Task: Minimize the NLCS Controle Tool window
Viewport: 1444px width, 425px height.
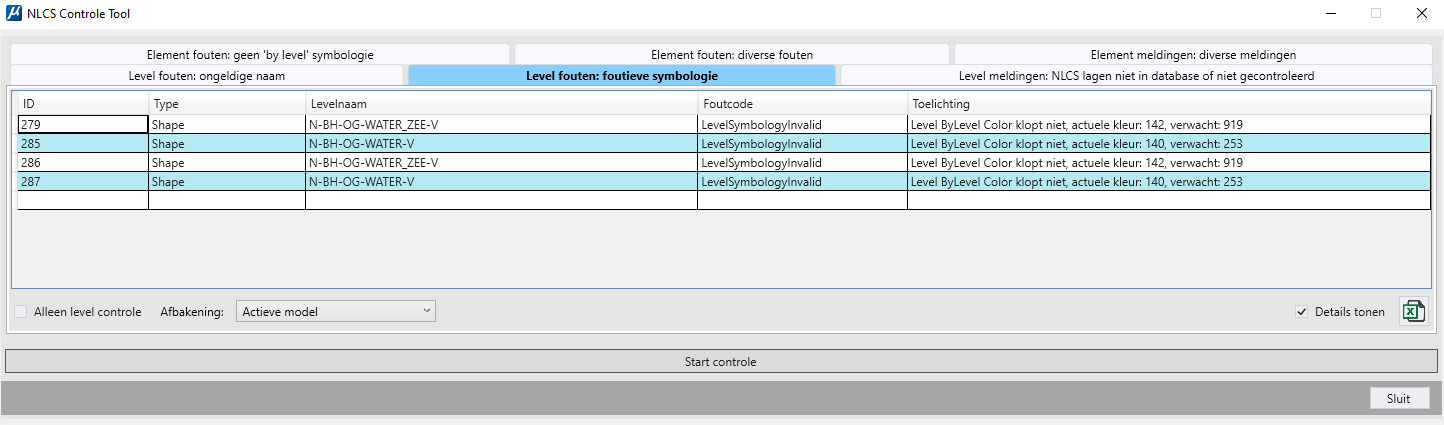Action: coord(1331,13)
